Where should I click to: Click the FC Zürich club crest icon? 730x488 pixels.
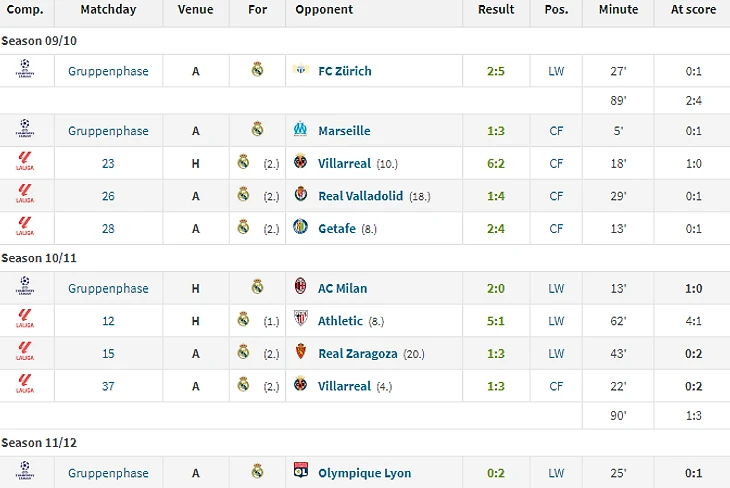[x=301, y=69]
